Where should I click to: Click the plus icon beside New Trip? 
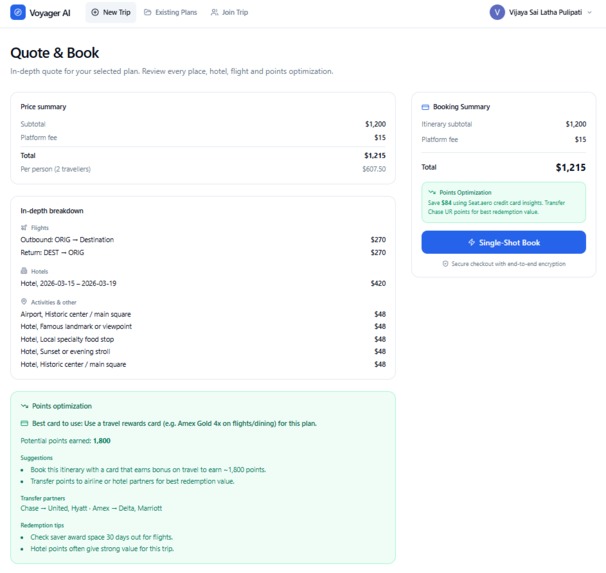(x=95, y=12)
